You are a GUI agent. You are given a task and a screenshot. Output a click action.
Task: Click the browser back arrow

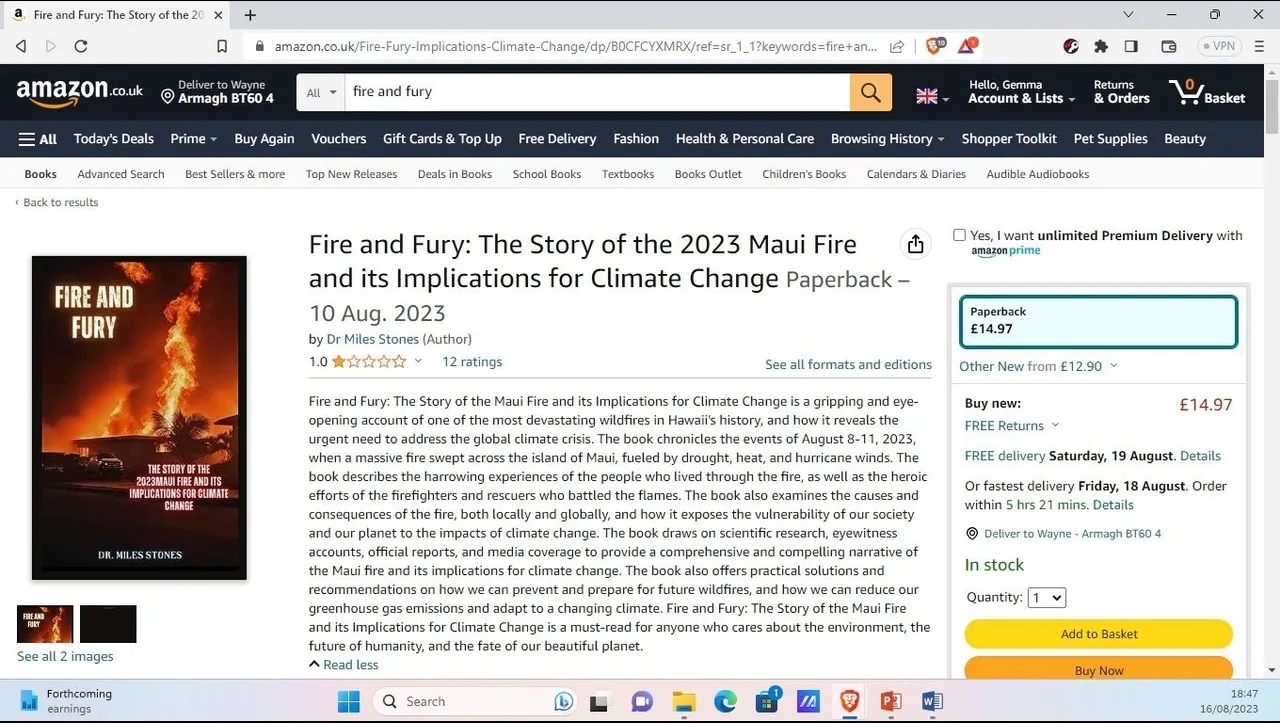click(21, 46)
